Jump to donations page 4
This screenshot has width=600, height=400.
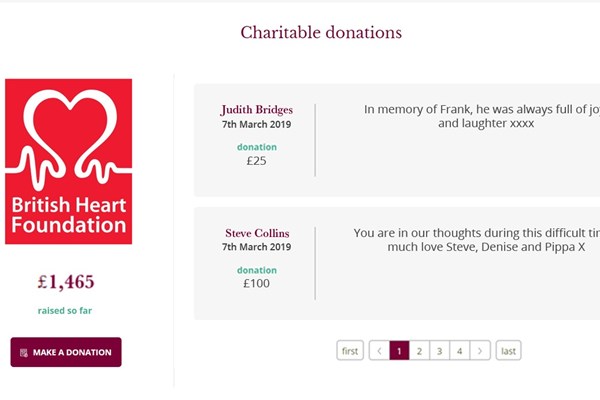460,351
